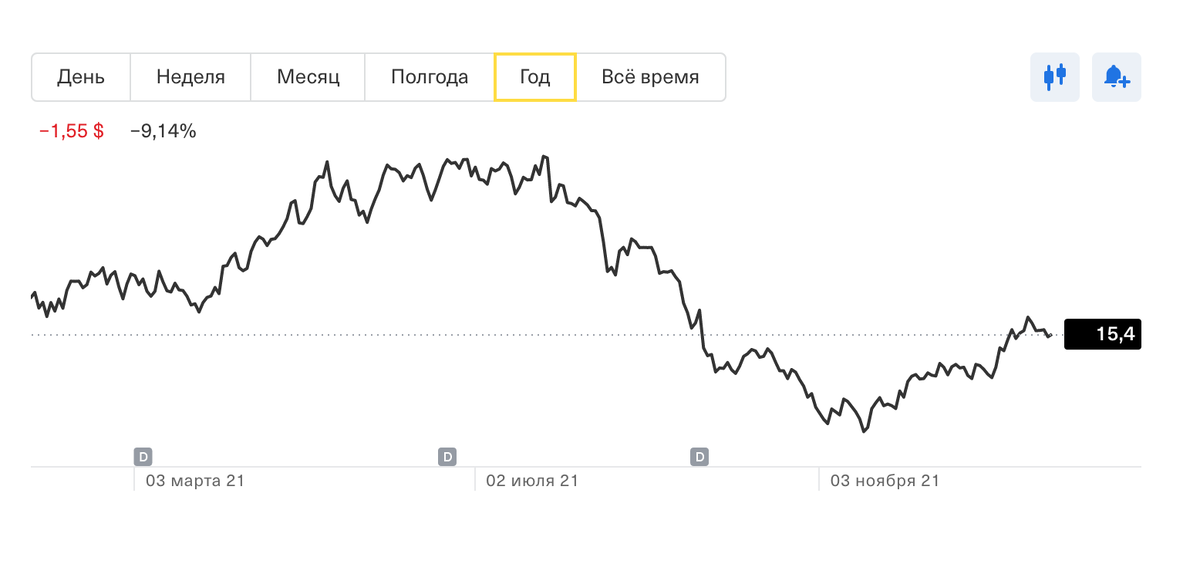Click the dividend marker near March
Image resolution: width=1200 pixels, height=571 pixels.
143,457
